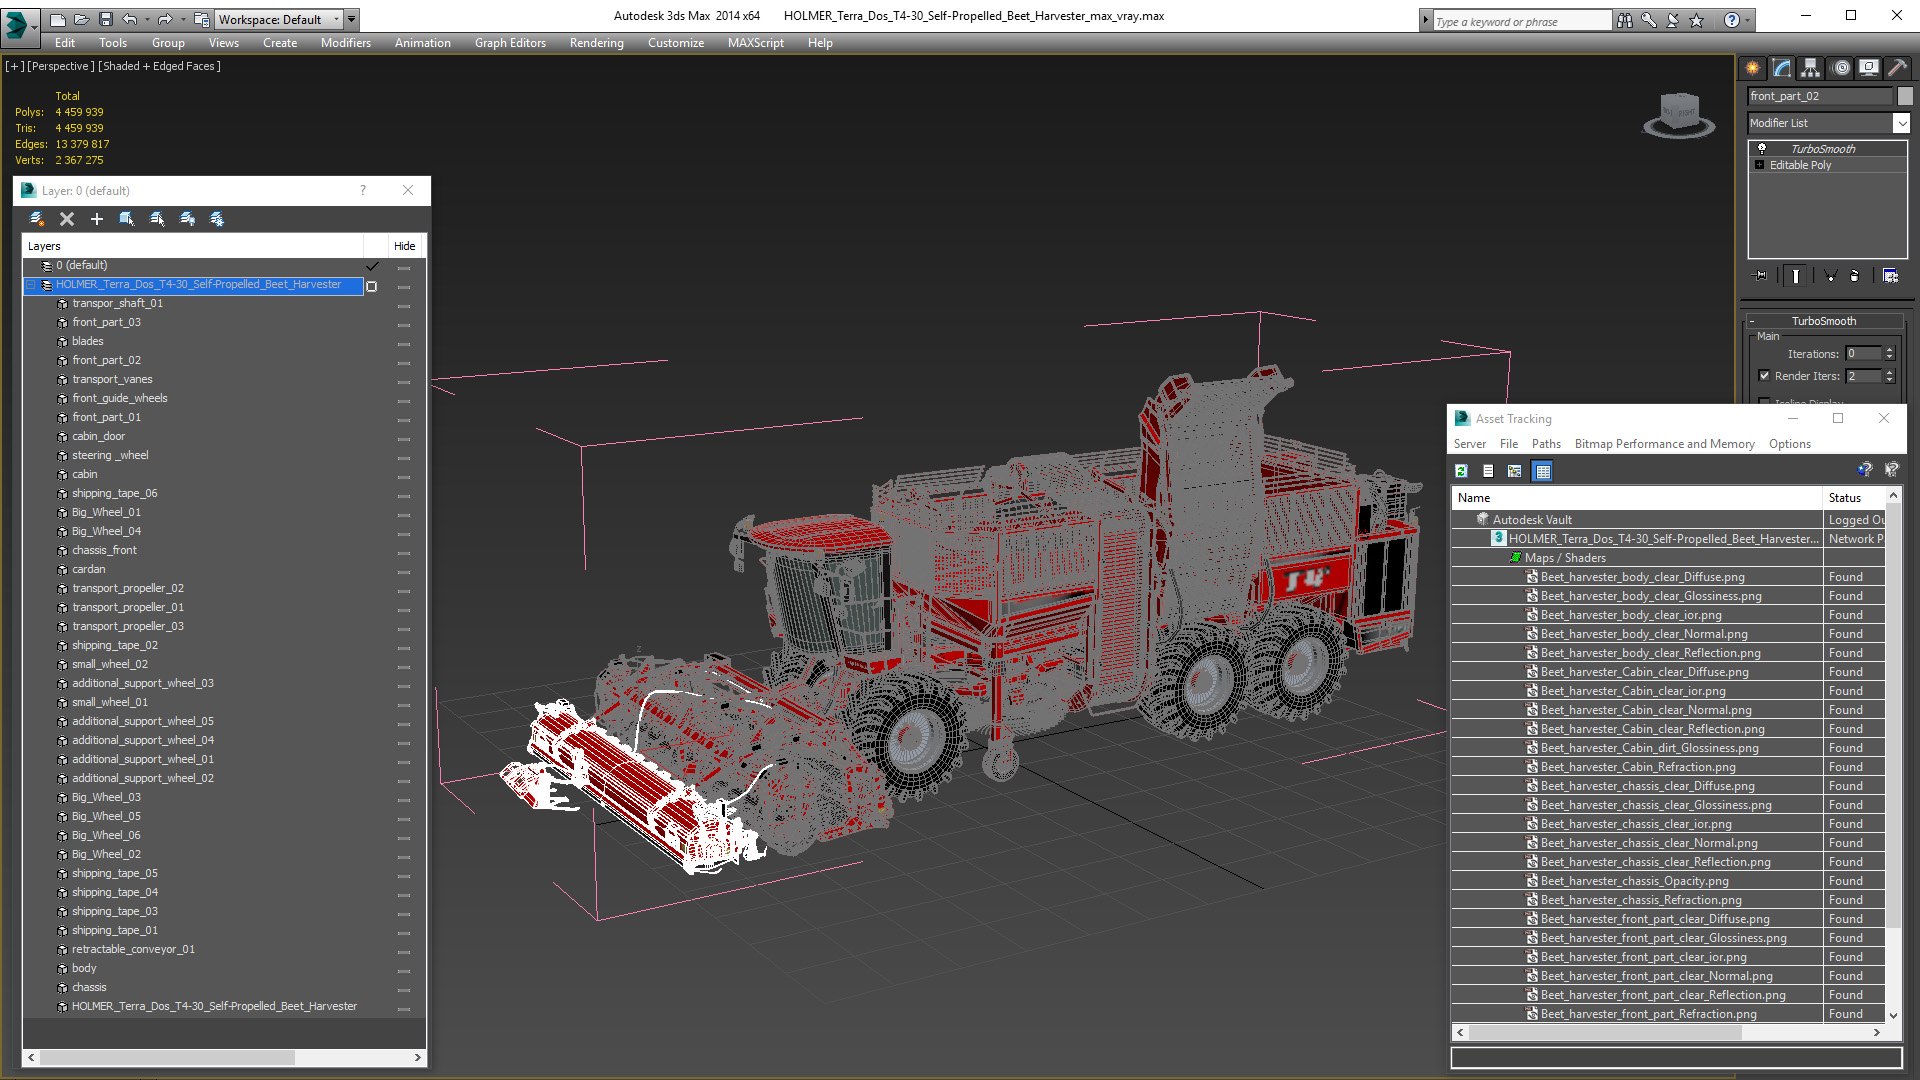
Task: Open the Help icon dropdown arrow in title bar
Action: click(x=1748, y=20)
